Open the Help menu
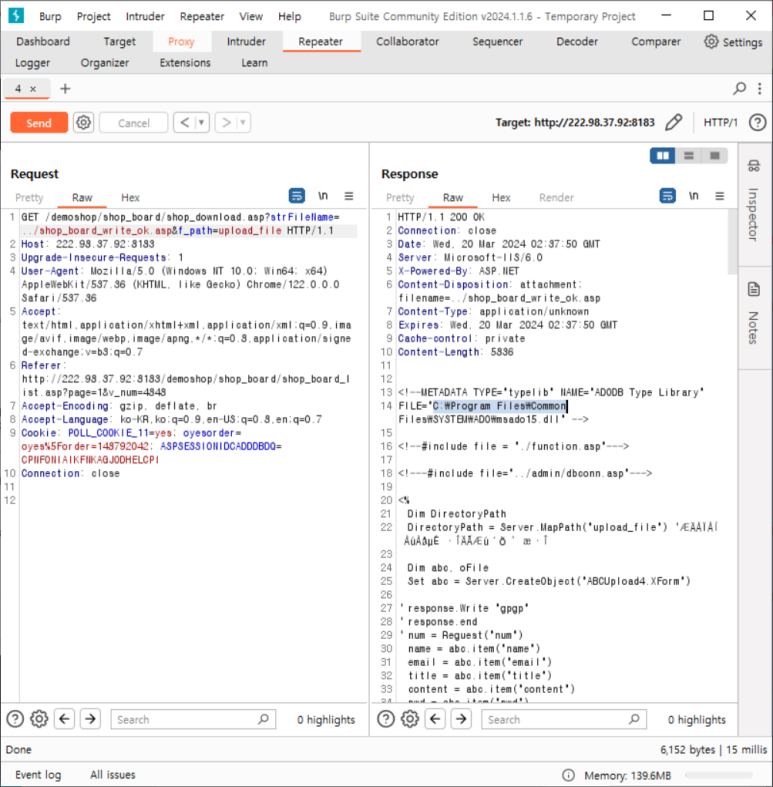 (290, 17)
